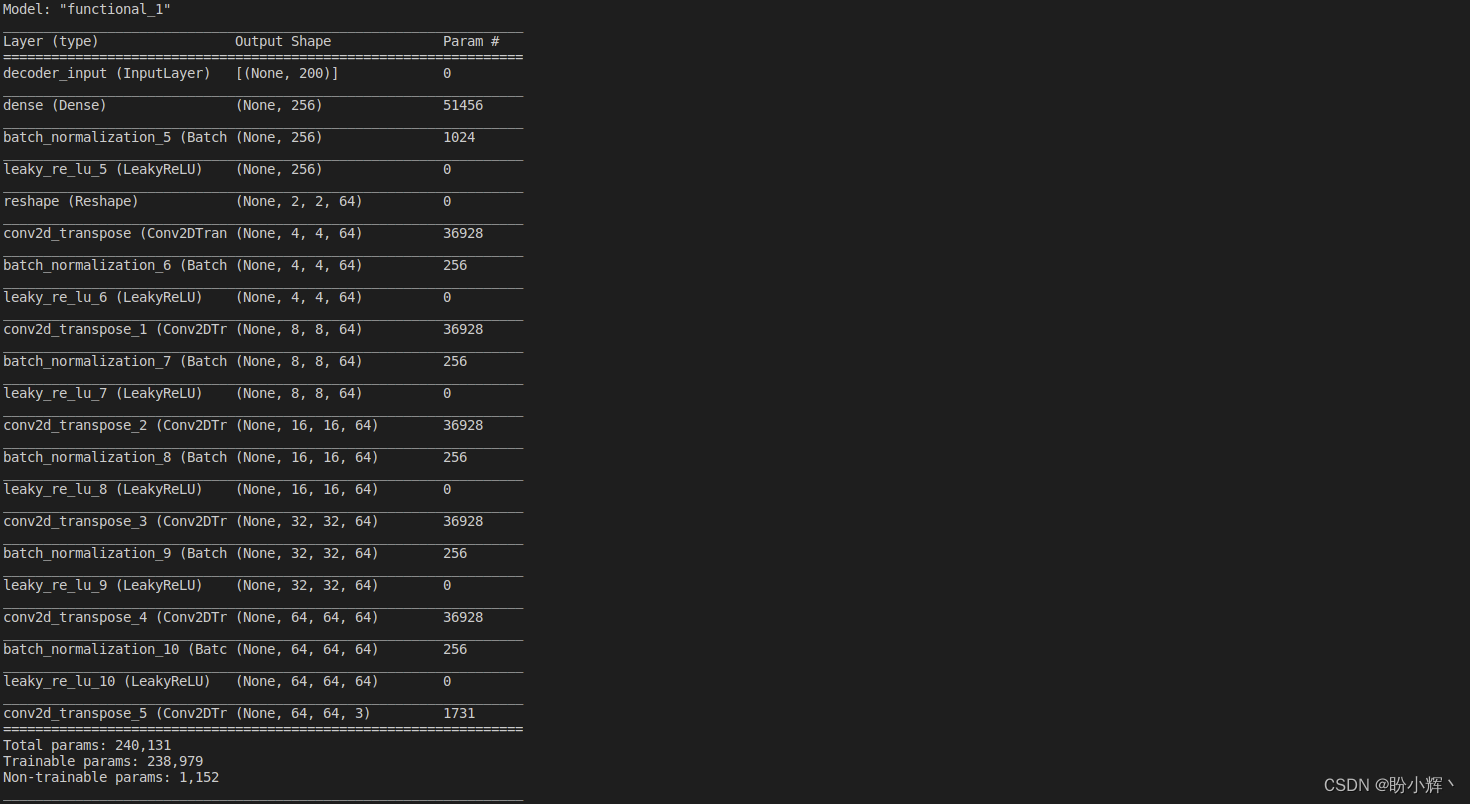The width and height of the screenshot is (1470, 804).
Task: Click leaky_re_lu_8 (LeakyReLU) layer name
Action: coord(103,490)
